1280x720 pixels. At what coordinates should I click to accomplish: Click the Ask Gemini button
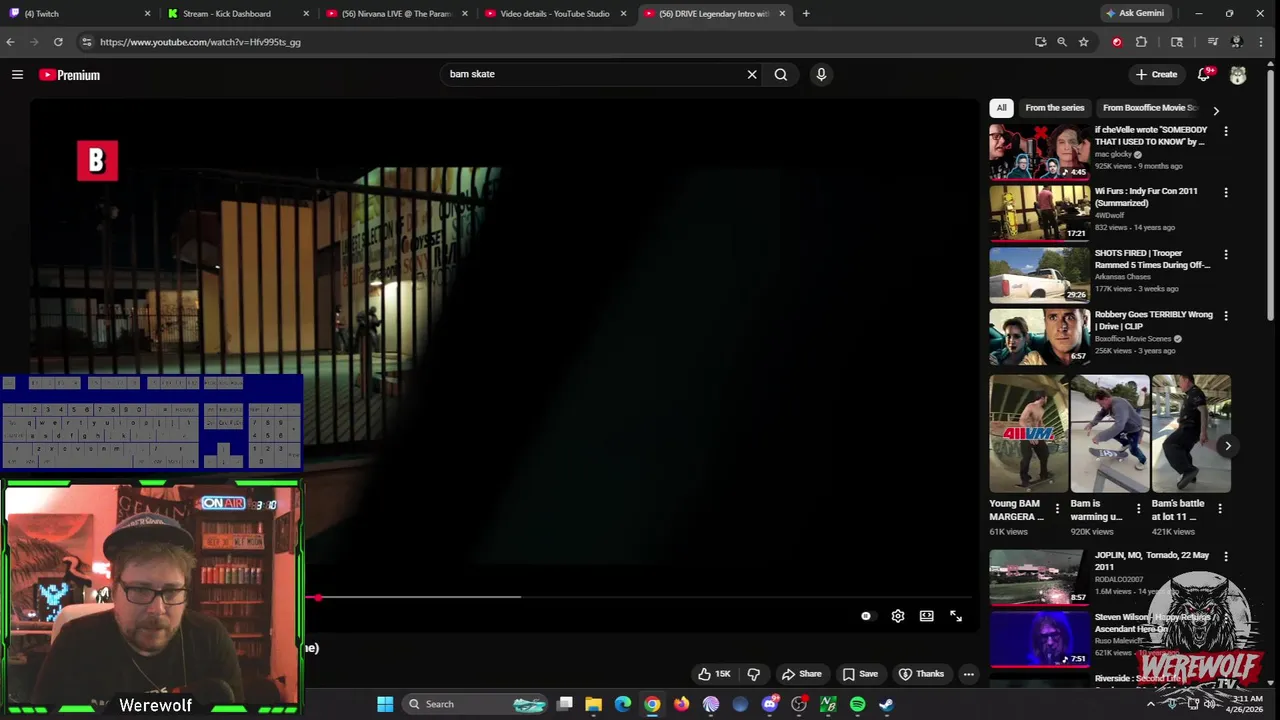pyautogui.click(x=1134, y=14)
